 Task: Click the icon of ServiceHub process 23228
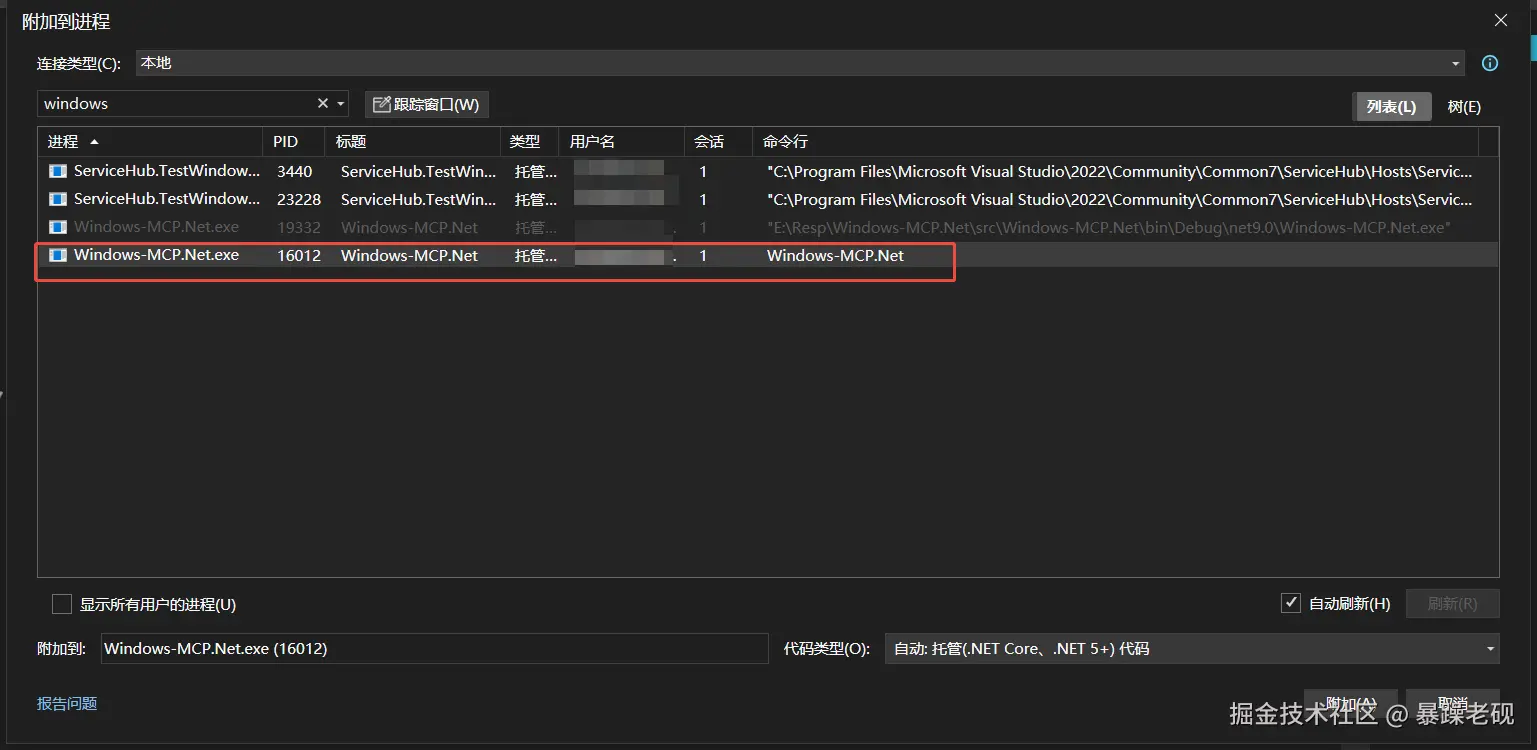click(x=58, y=199)
